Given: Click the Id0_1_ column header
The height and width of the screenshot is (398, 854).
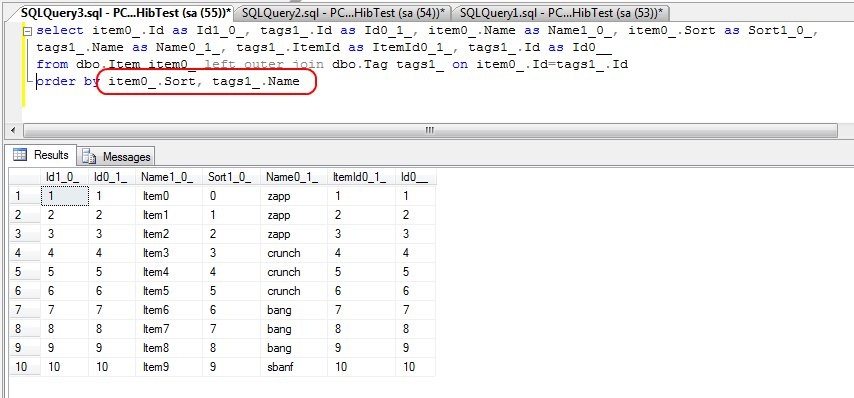Looking at the screenshot, I should 112,177.
